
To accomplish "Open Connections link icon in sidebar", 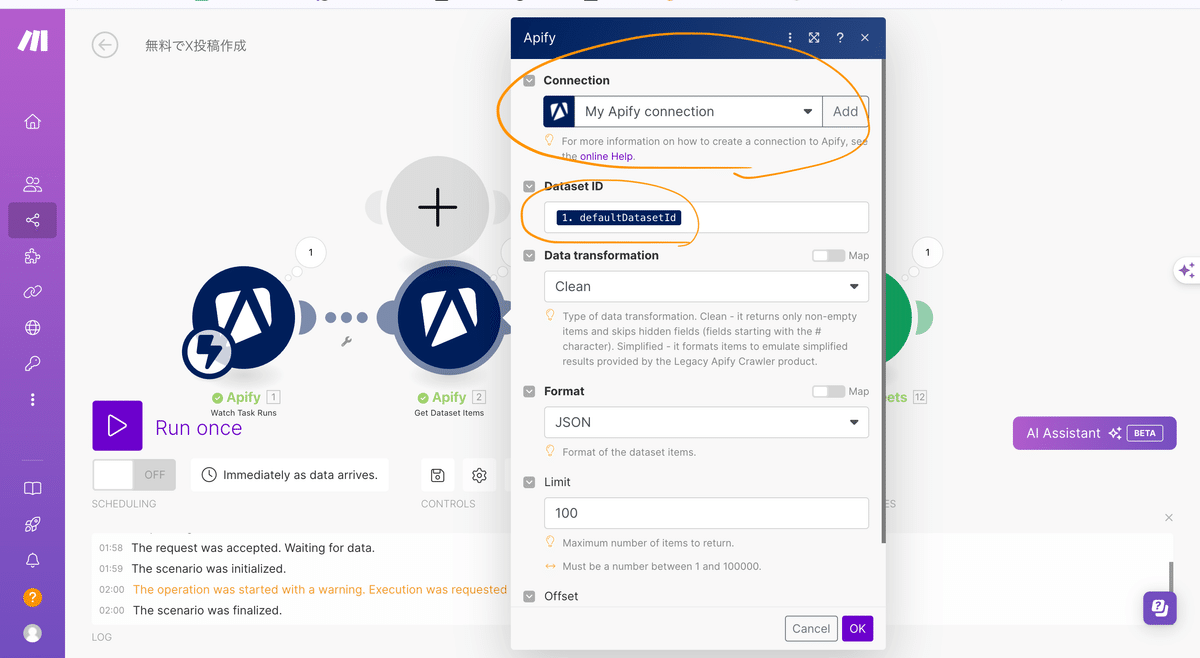I will click(32, 292).
